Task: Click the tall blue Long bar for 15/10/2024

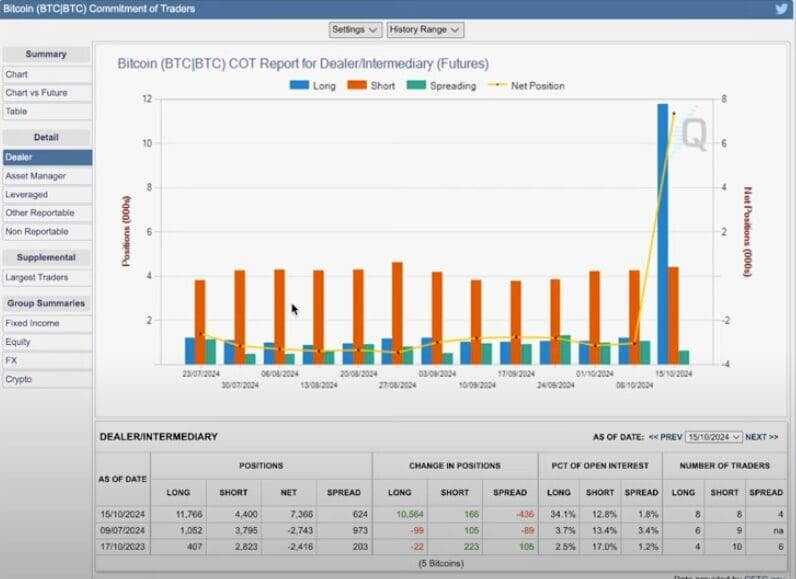Action: pos(662,234)
